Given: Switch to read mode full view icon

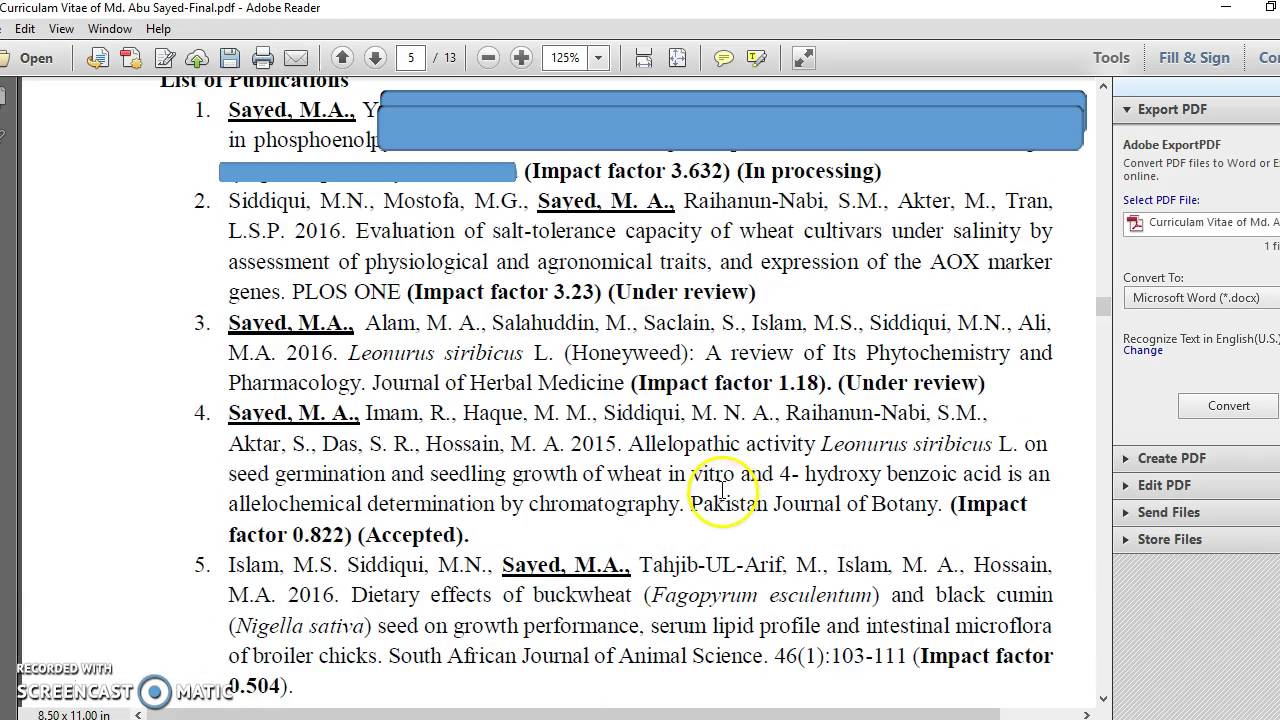Looking at the screenshot, I should pos(803,58).
